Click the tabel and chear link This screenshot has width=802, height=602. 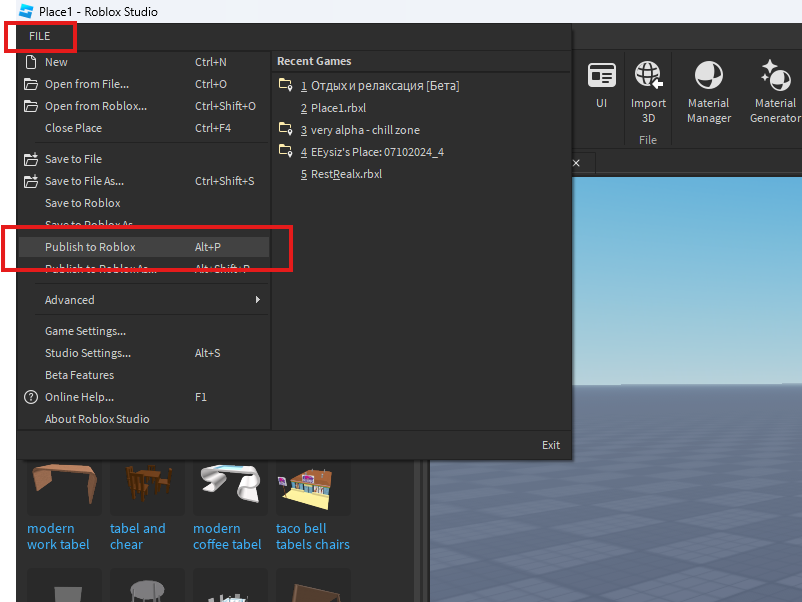138,536
